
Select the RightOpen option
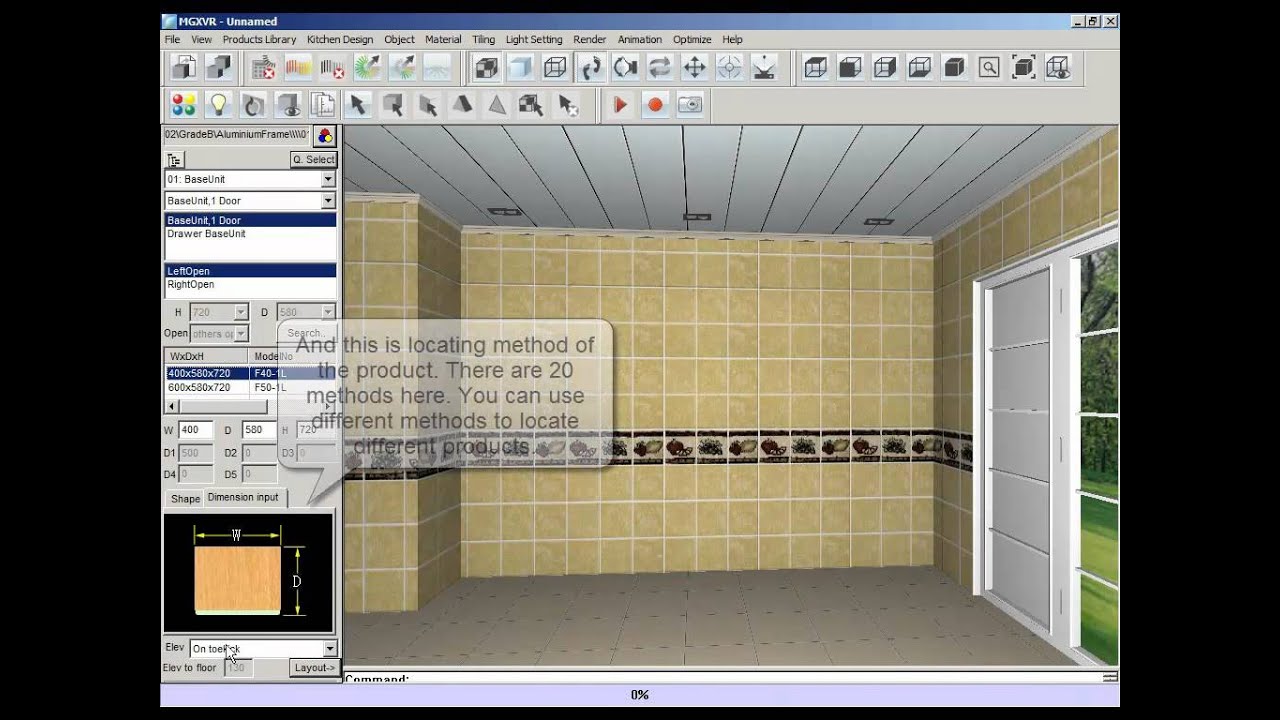tap(250, 285)
